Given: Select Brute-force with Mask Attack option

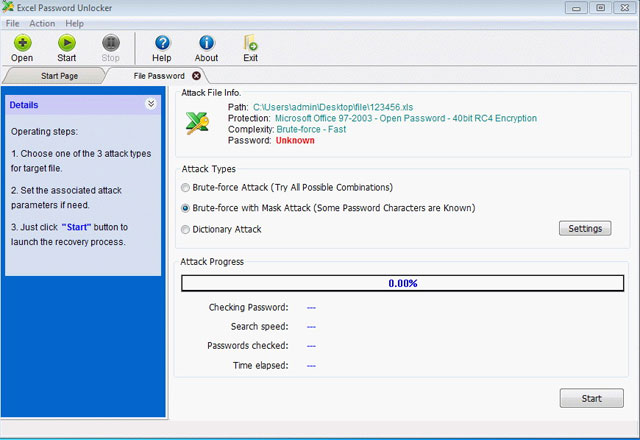Looking at the screenshot, I should (185, 208).
